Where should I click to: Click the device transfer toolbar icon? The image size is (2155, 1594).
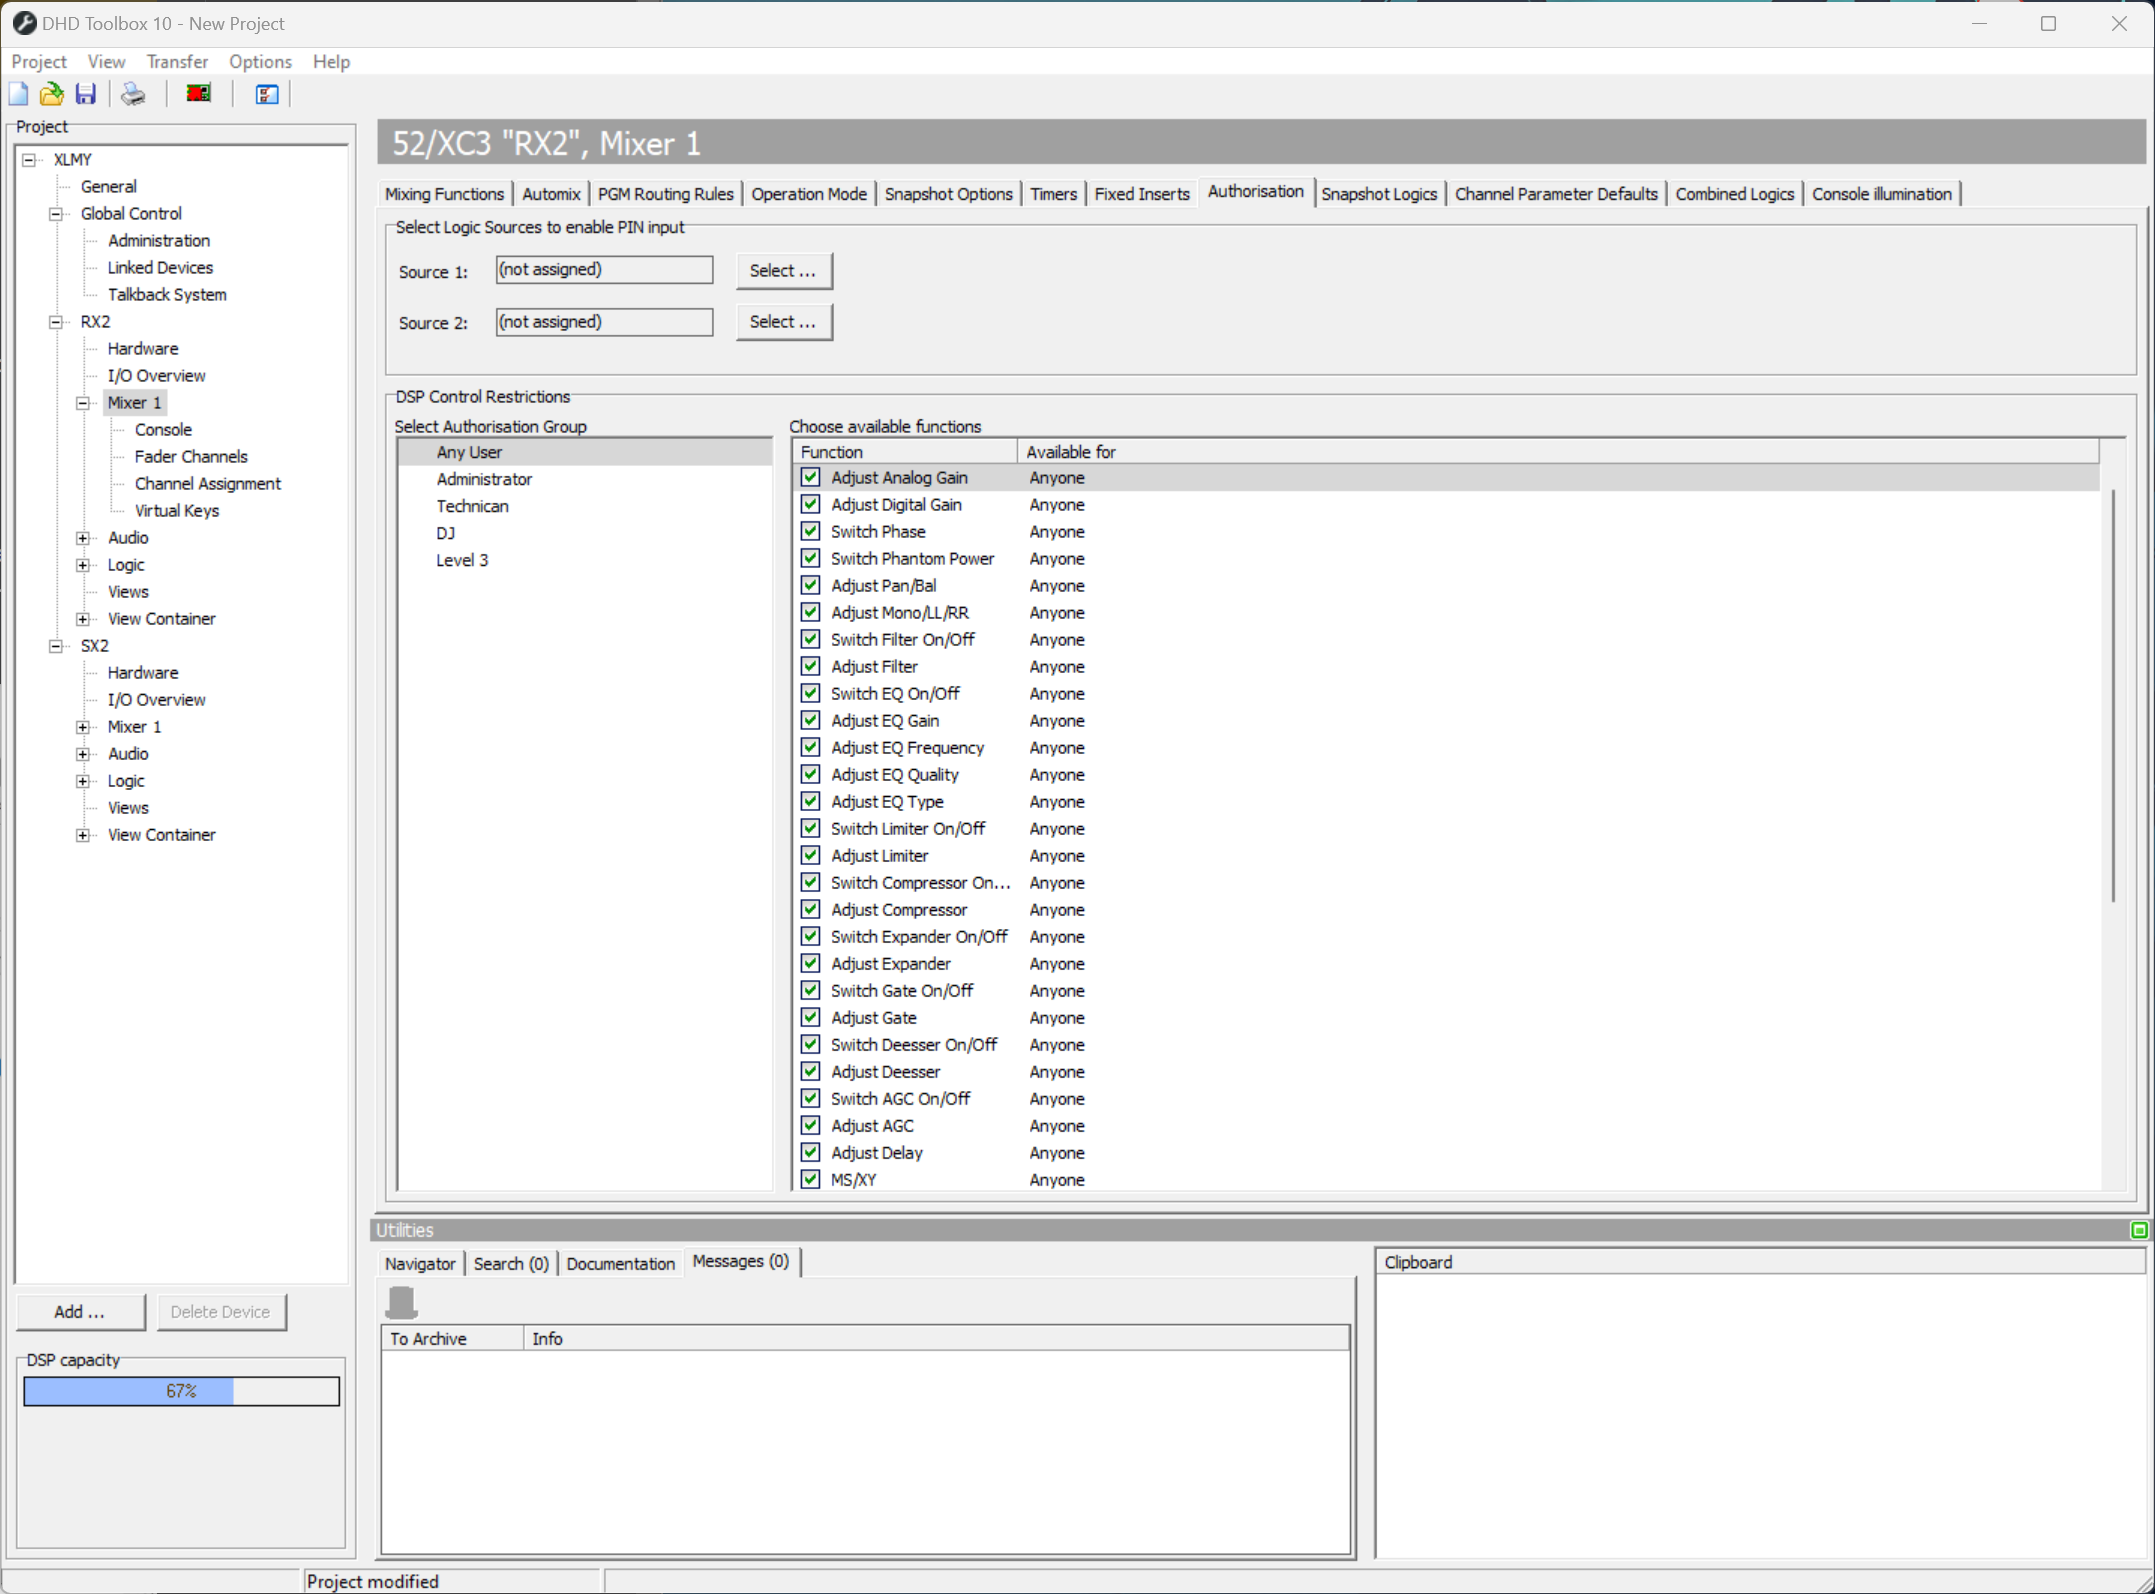[x=197, y=93]
